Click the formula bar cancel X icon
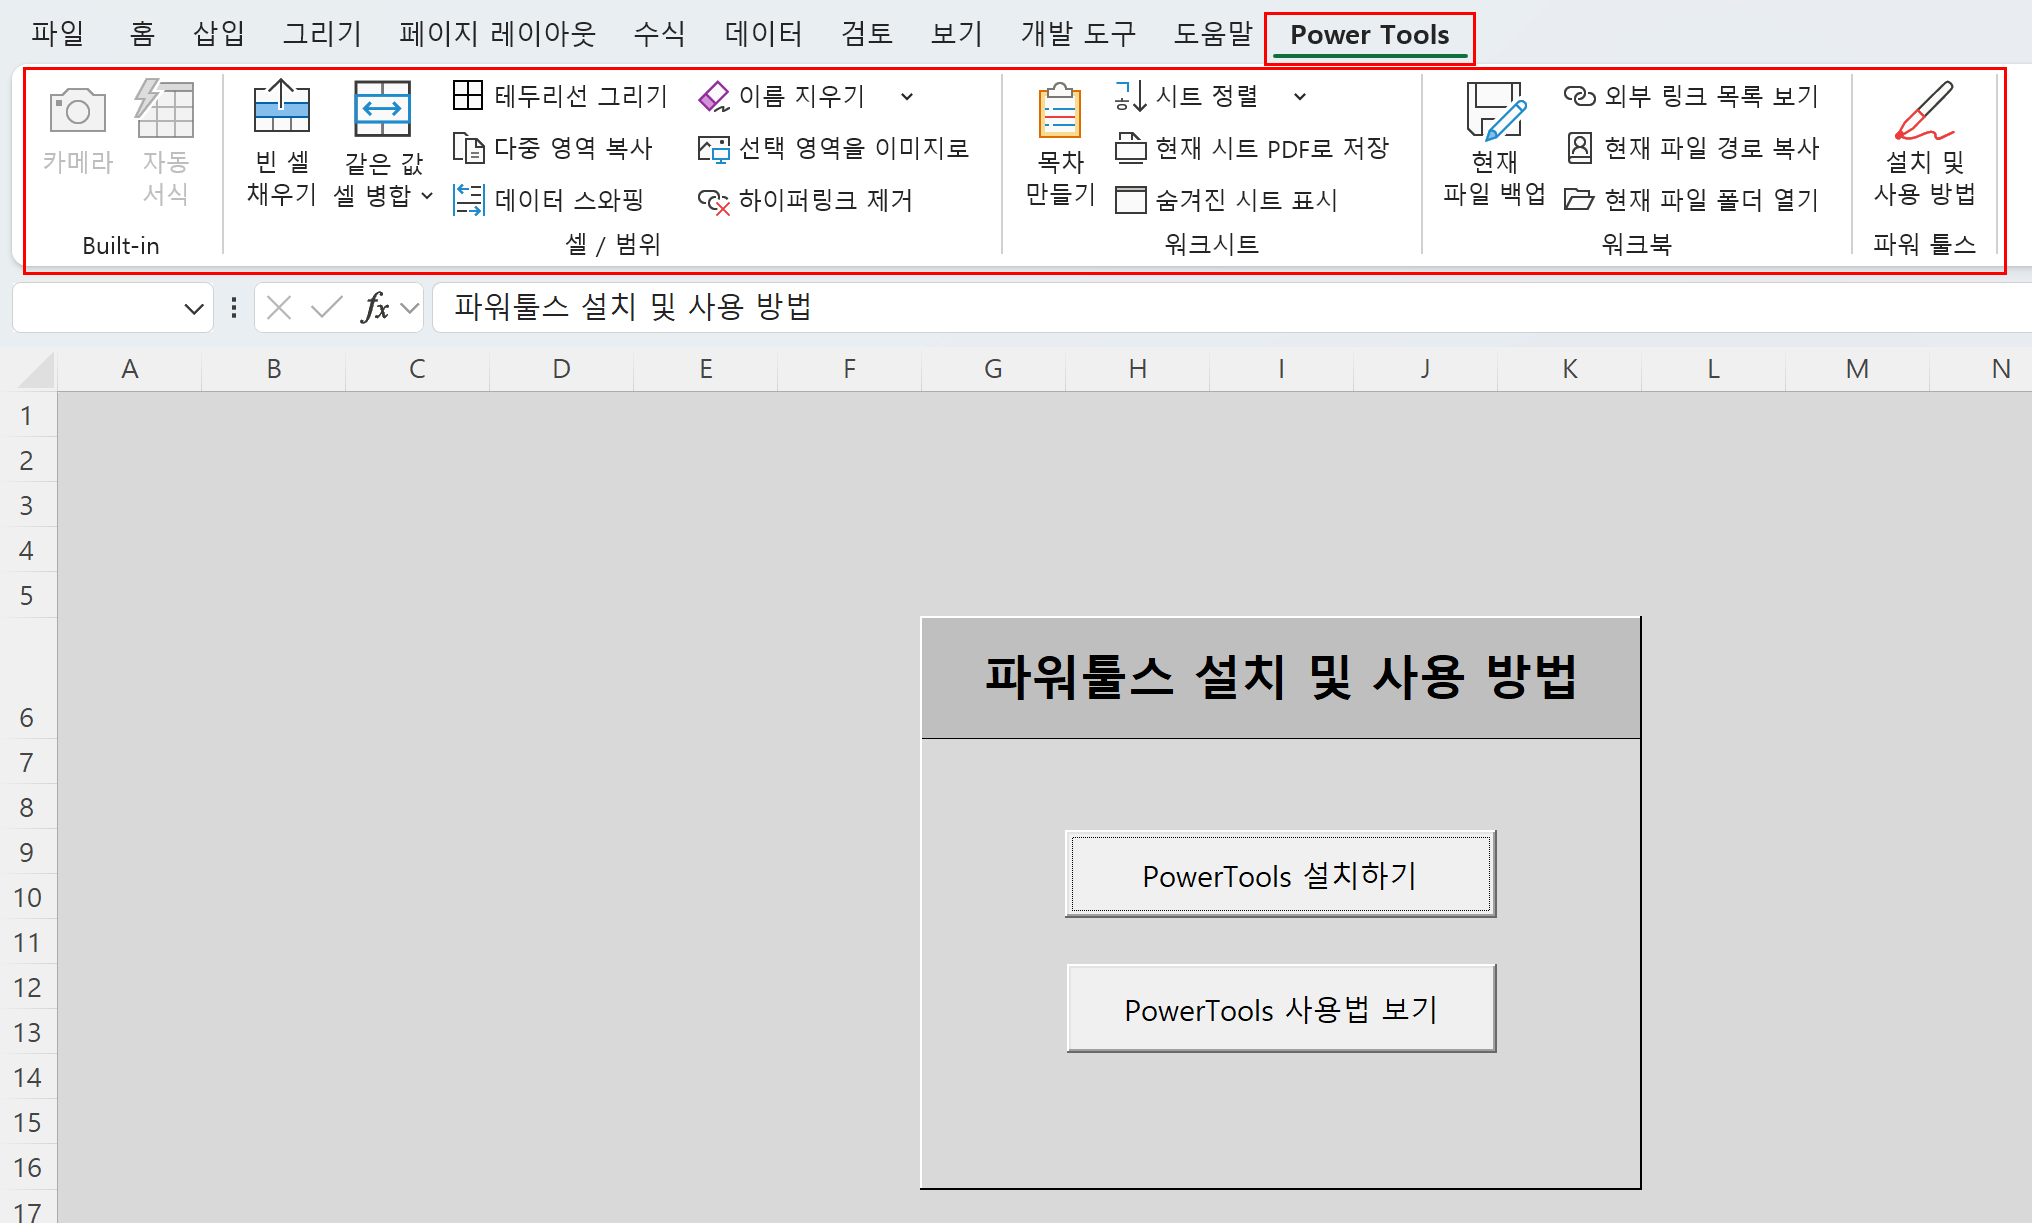2032x1223 pixels. click(x=279, y=308)
